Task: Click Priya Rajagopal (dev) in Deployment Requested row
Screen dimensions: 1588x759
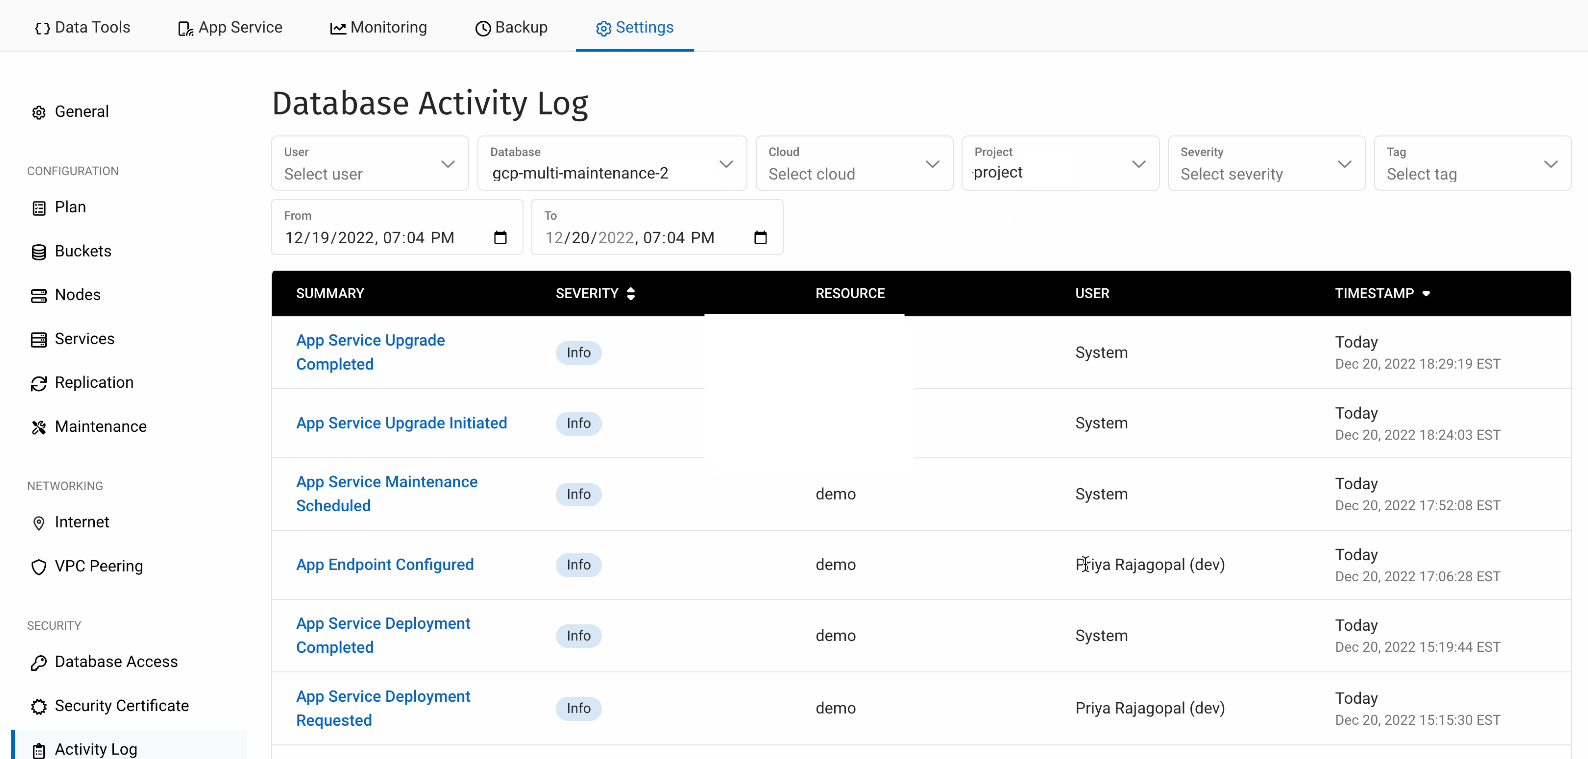Action: 1150,708
